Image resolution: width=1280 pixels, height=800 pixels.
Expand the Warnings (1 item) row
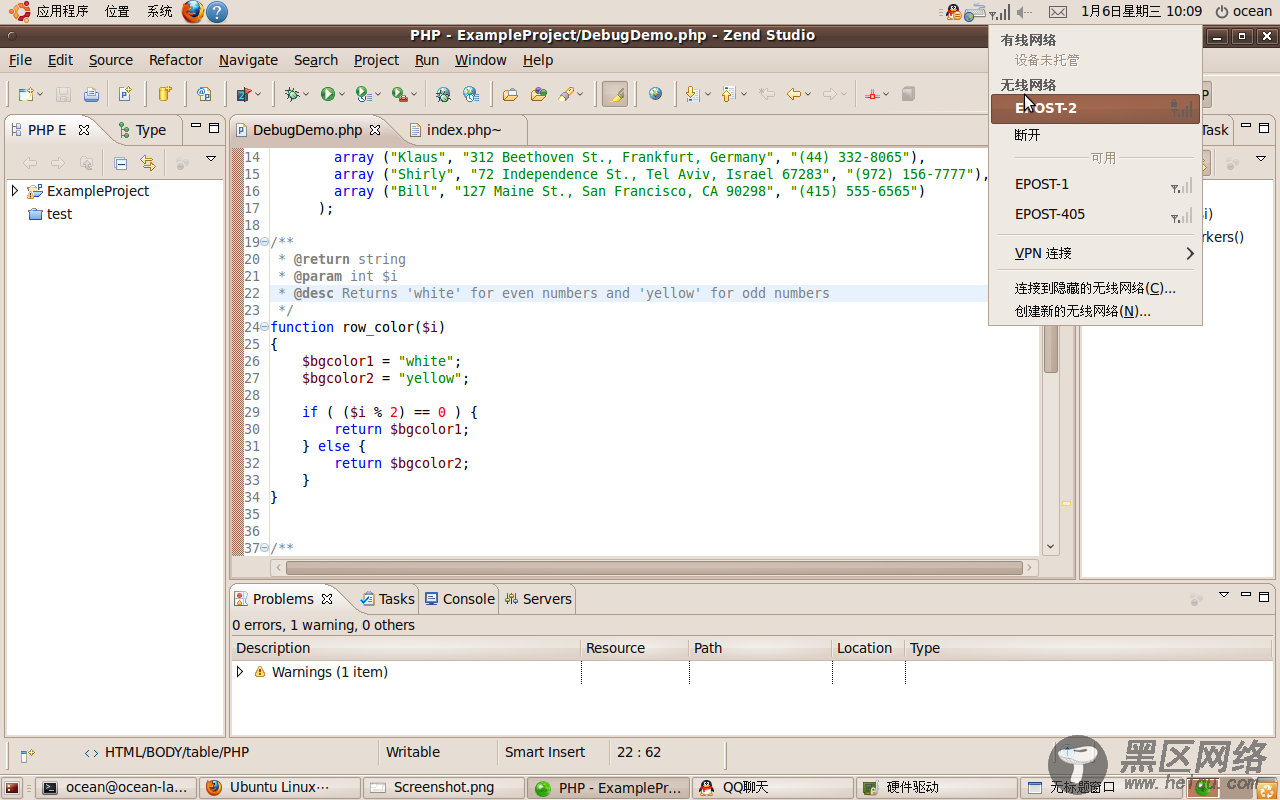tap(240, 672)
